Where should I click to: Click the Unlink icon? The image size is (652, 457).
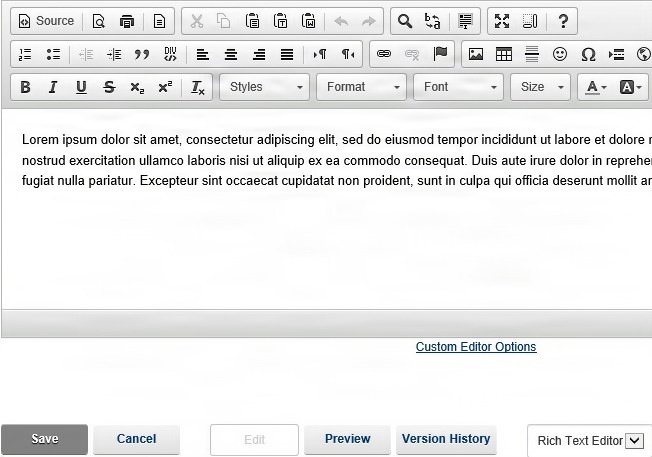pyautogui.click(x=412, y=54)
